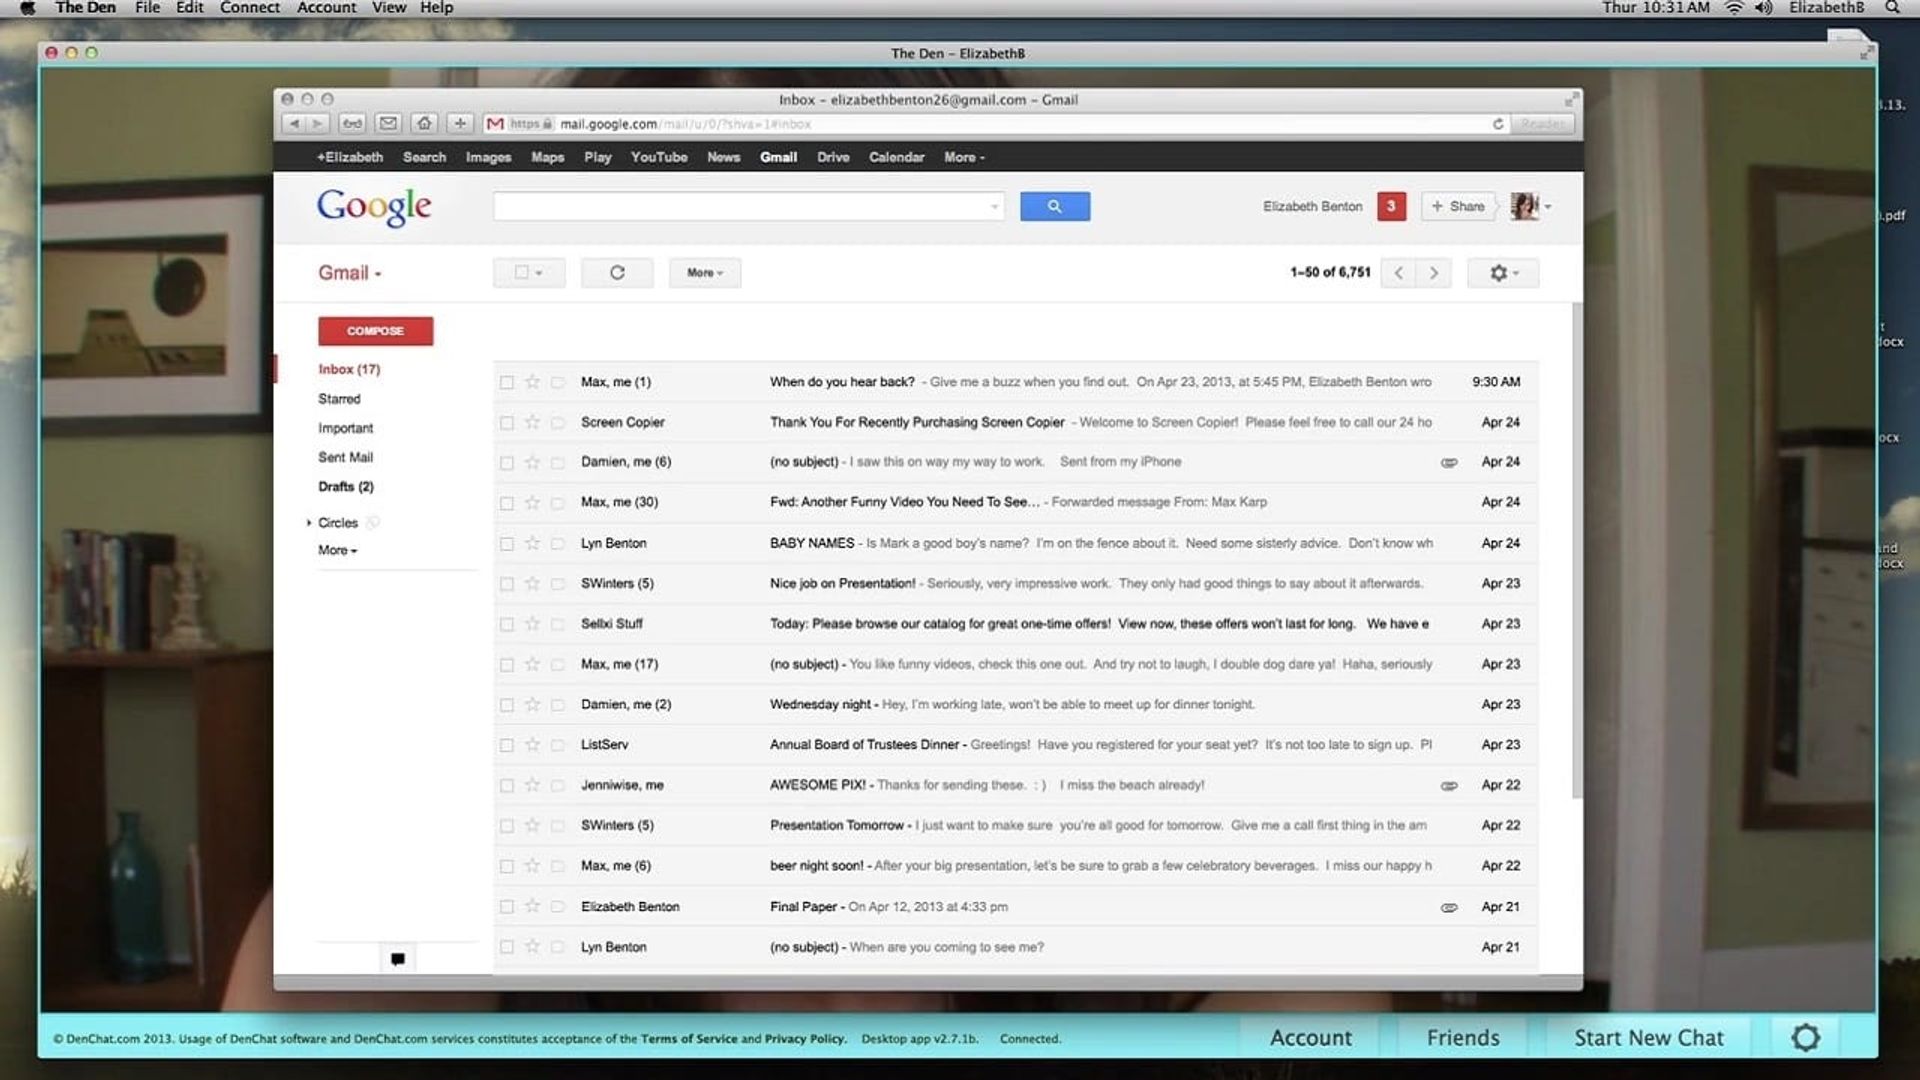This screenshot has height=1080, width=1920.
Task: Open the More actions dropdown in toolbar
Action: point(705,273)
